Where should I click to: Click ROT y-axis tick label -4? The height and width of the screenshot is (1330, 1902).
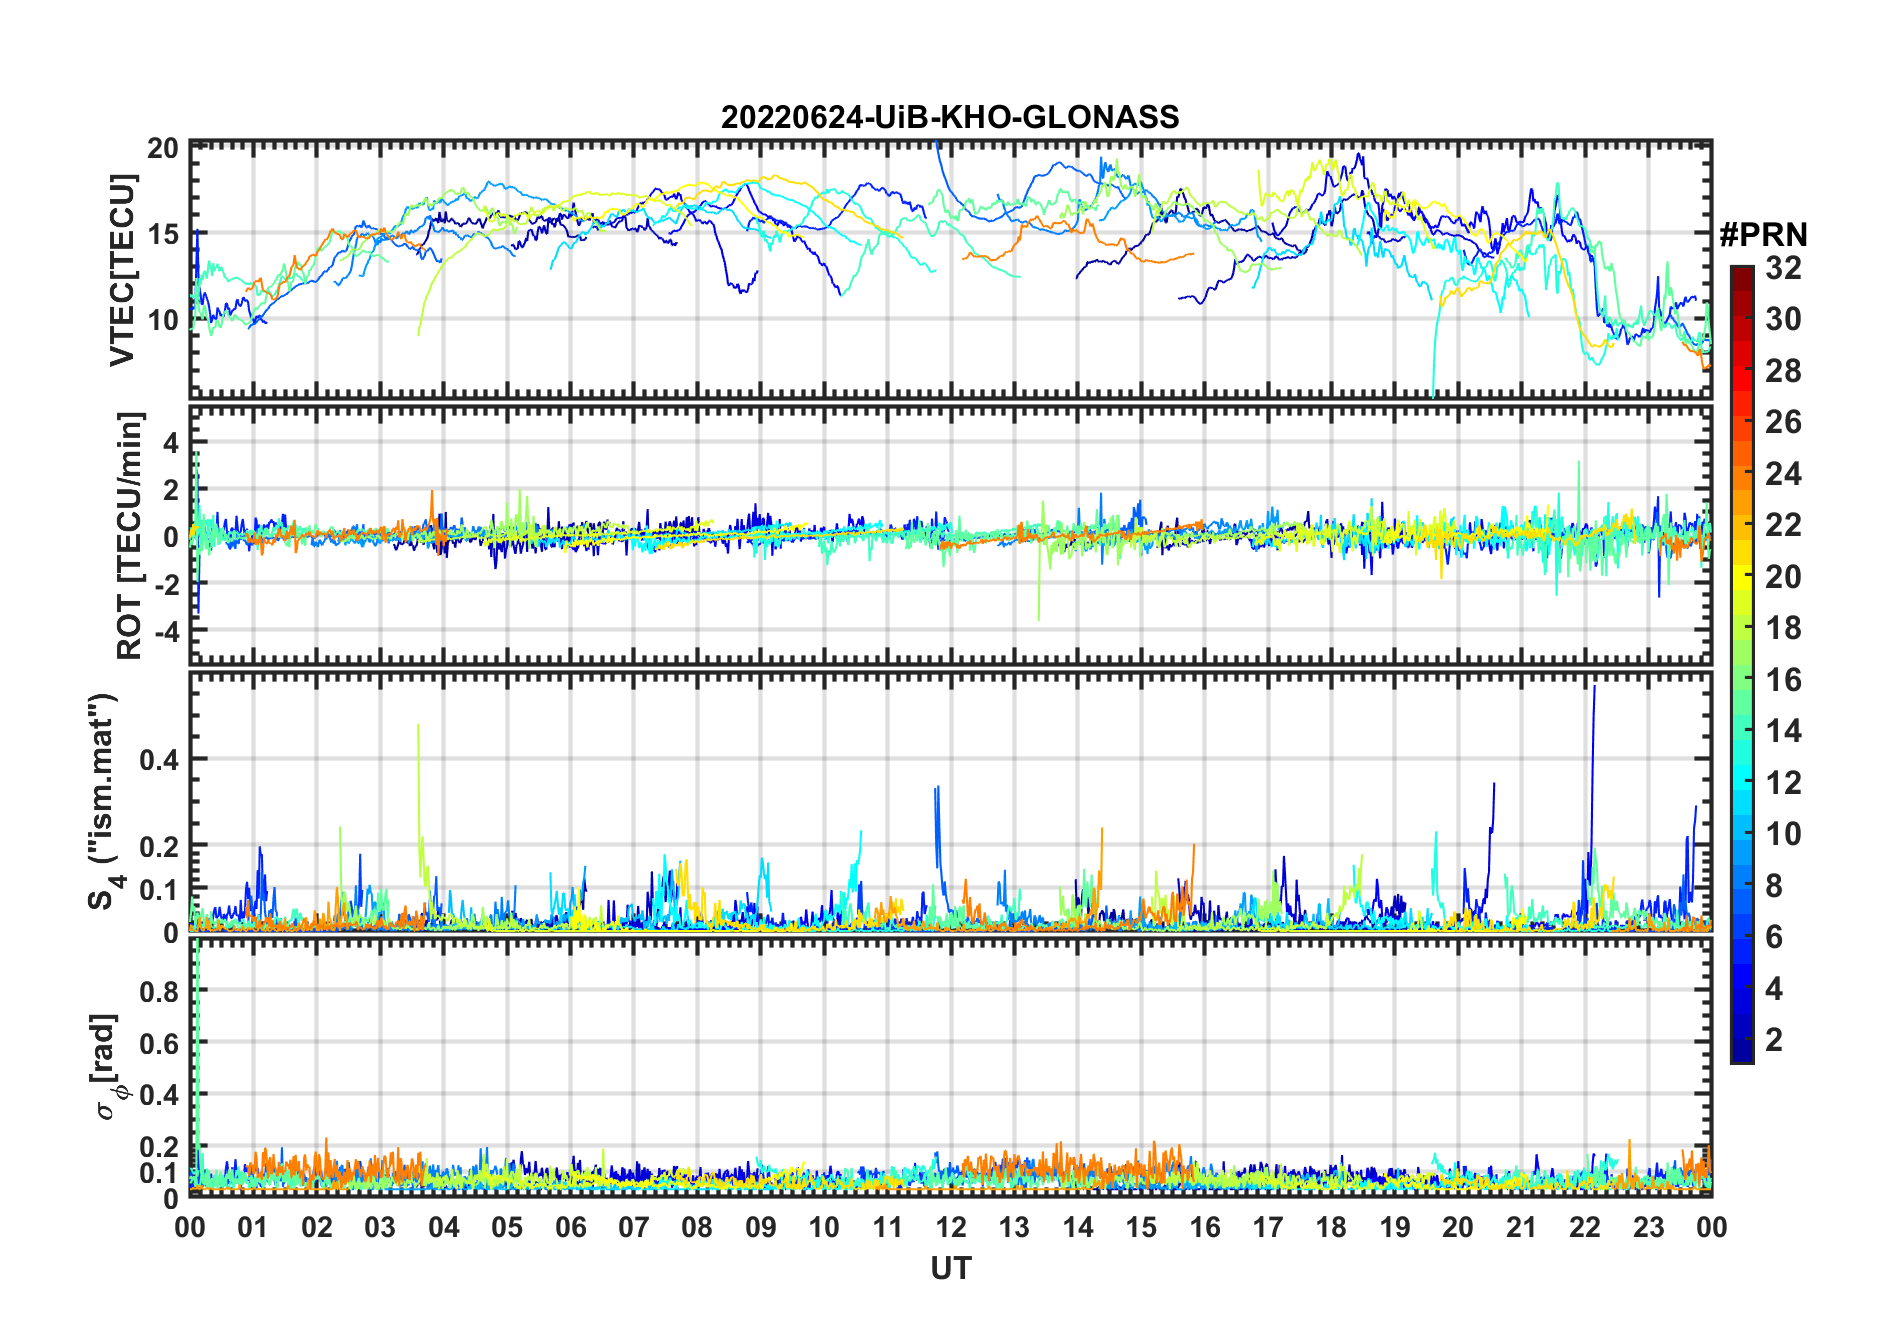click(x=165, y=632)
